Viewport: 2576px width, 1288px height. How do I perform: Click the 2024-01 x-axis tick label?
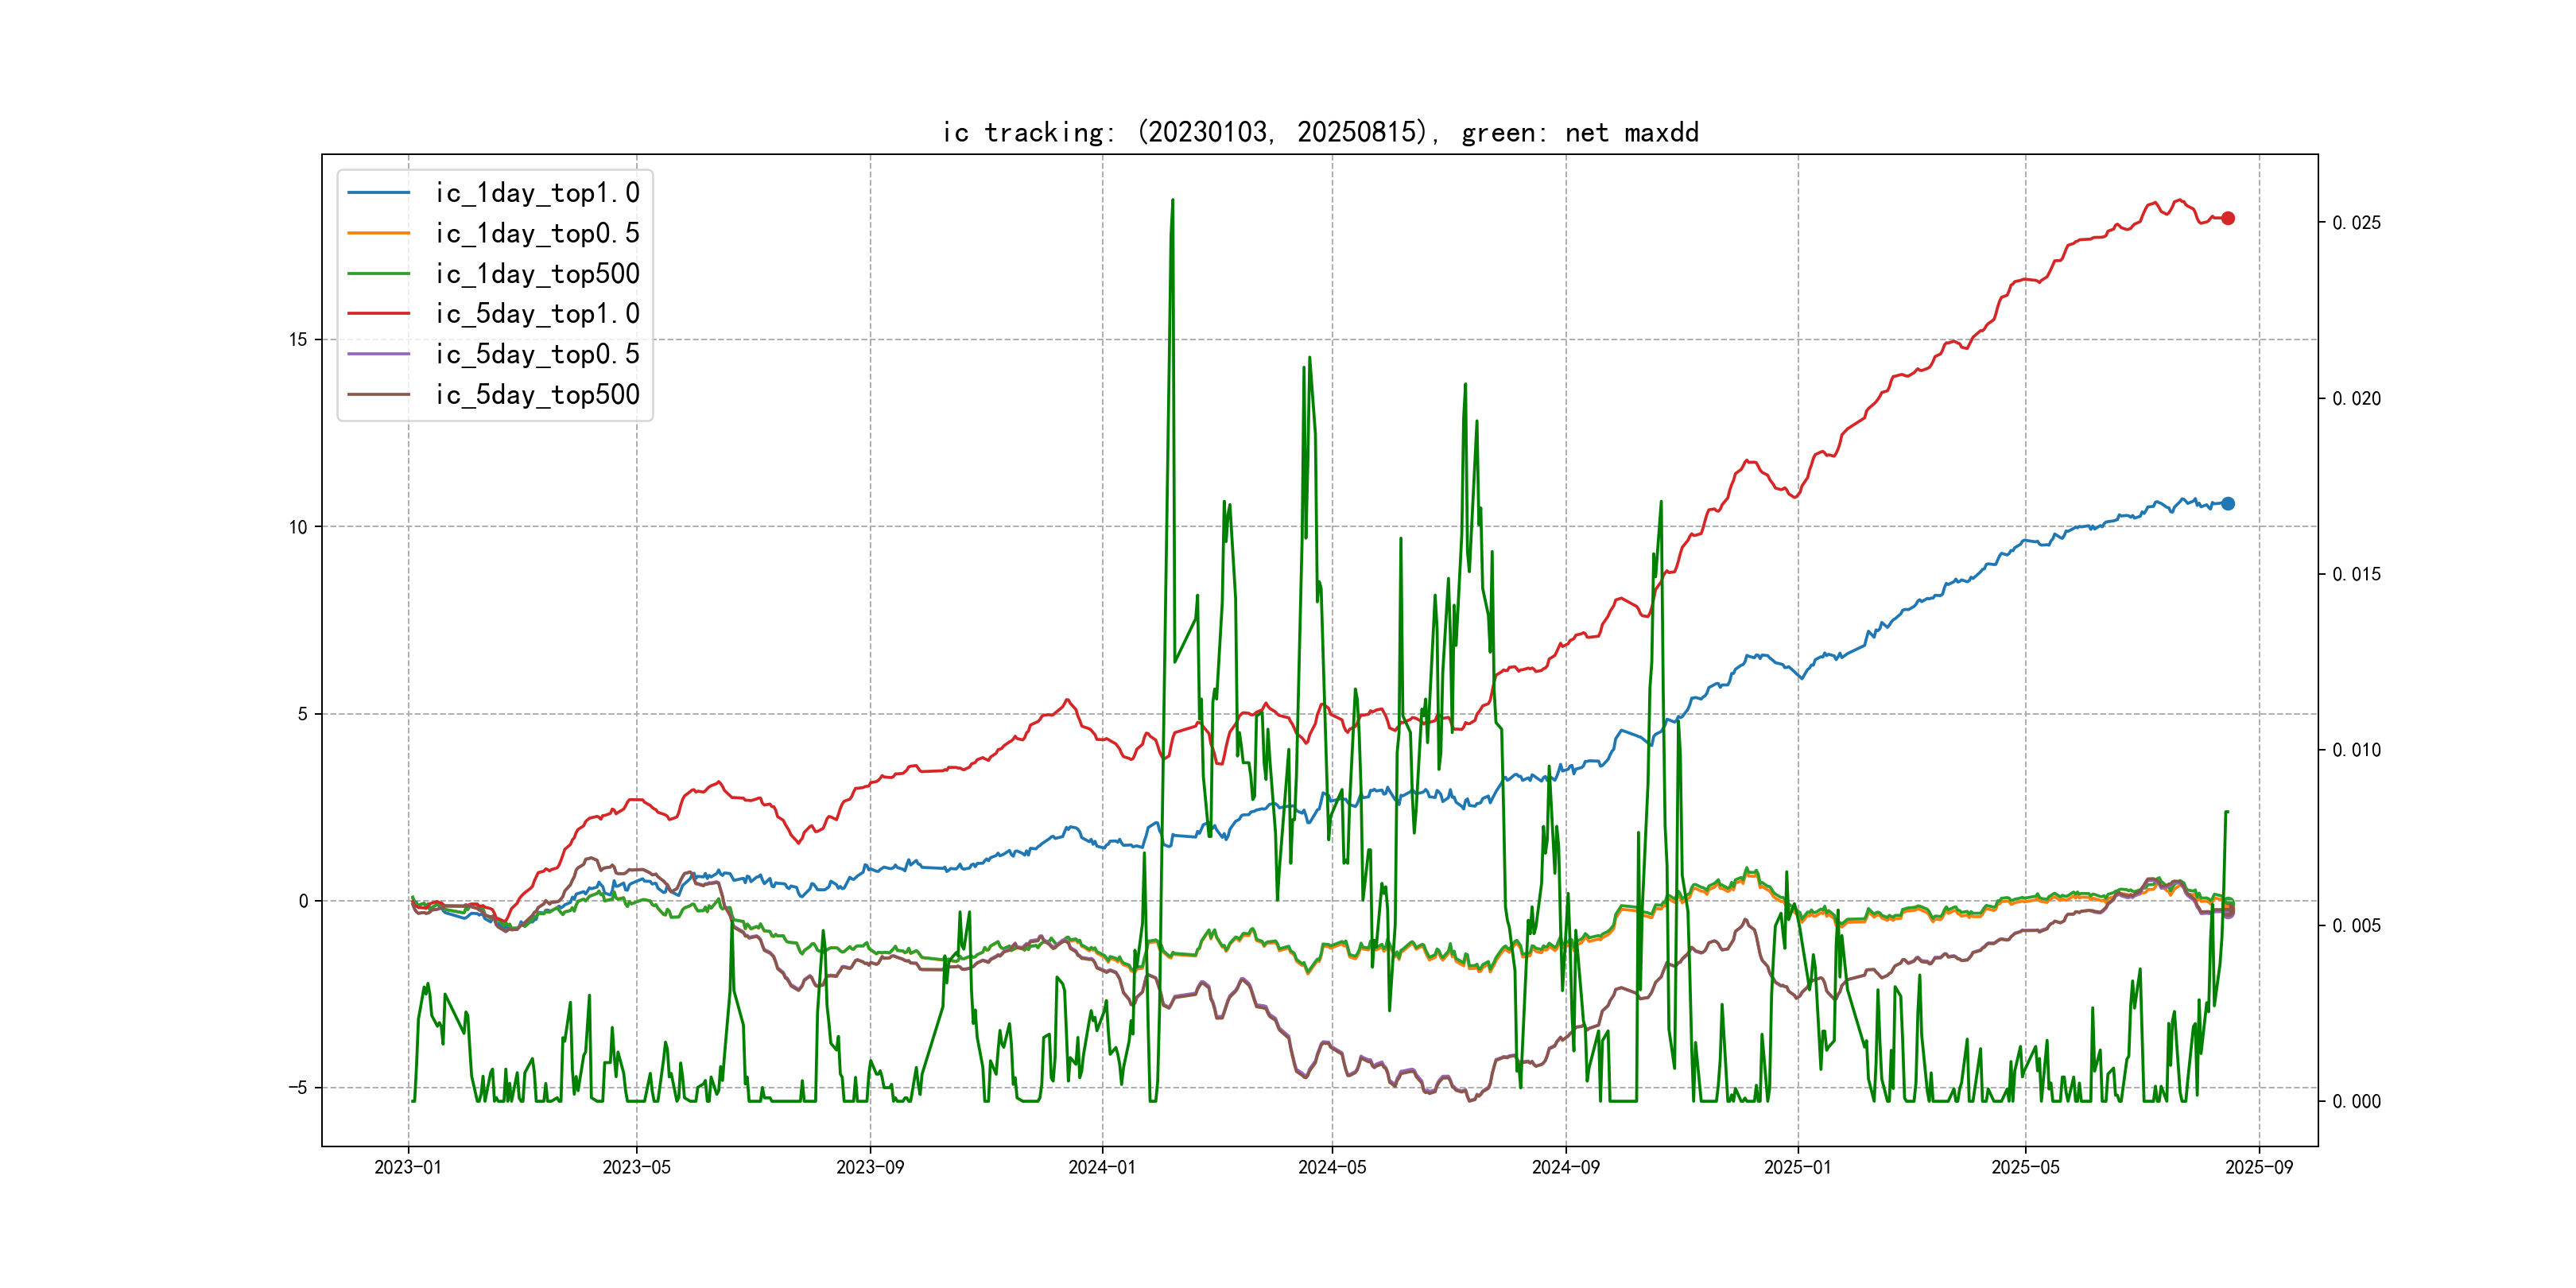tap(1102, 1167)
